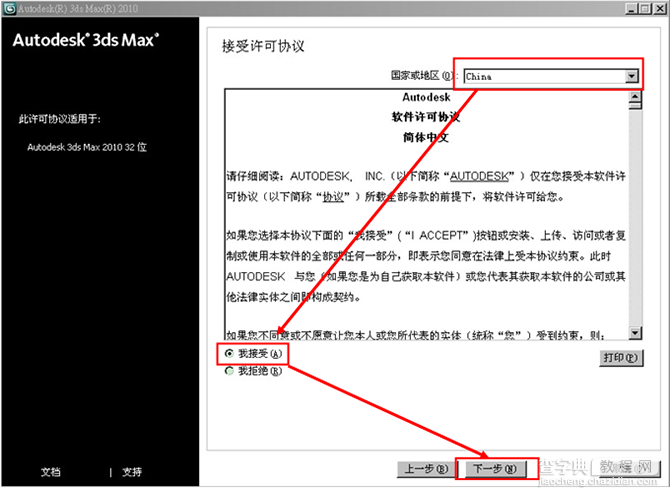The width and height of the screenshot is (670, 488).
Task: Click the 打印 (P) print button
Action: point(620,358)
